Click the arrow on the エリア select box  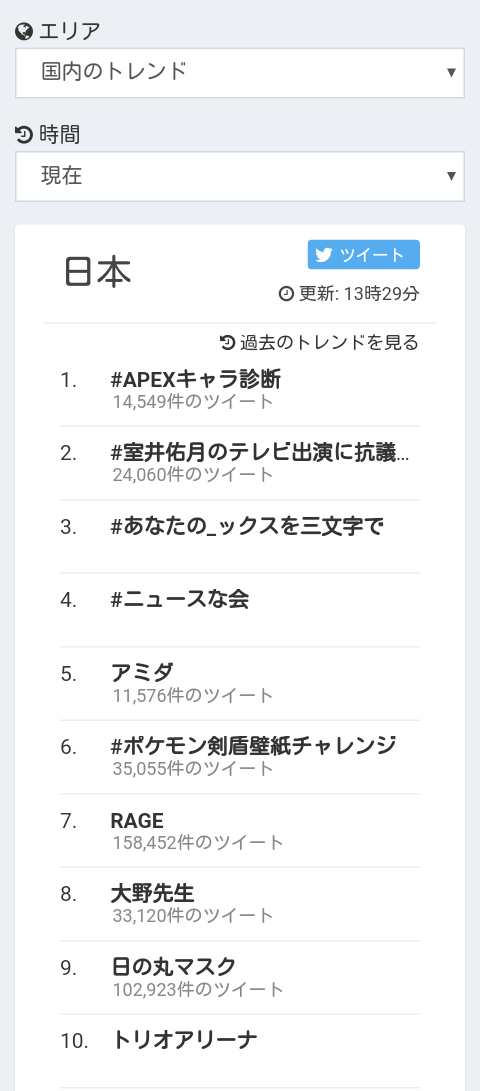point(451,72)
